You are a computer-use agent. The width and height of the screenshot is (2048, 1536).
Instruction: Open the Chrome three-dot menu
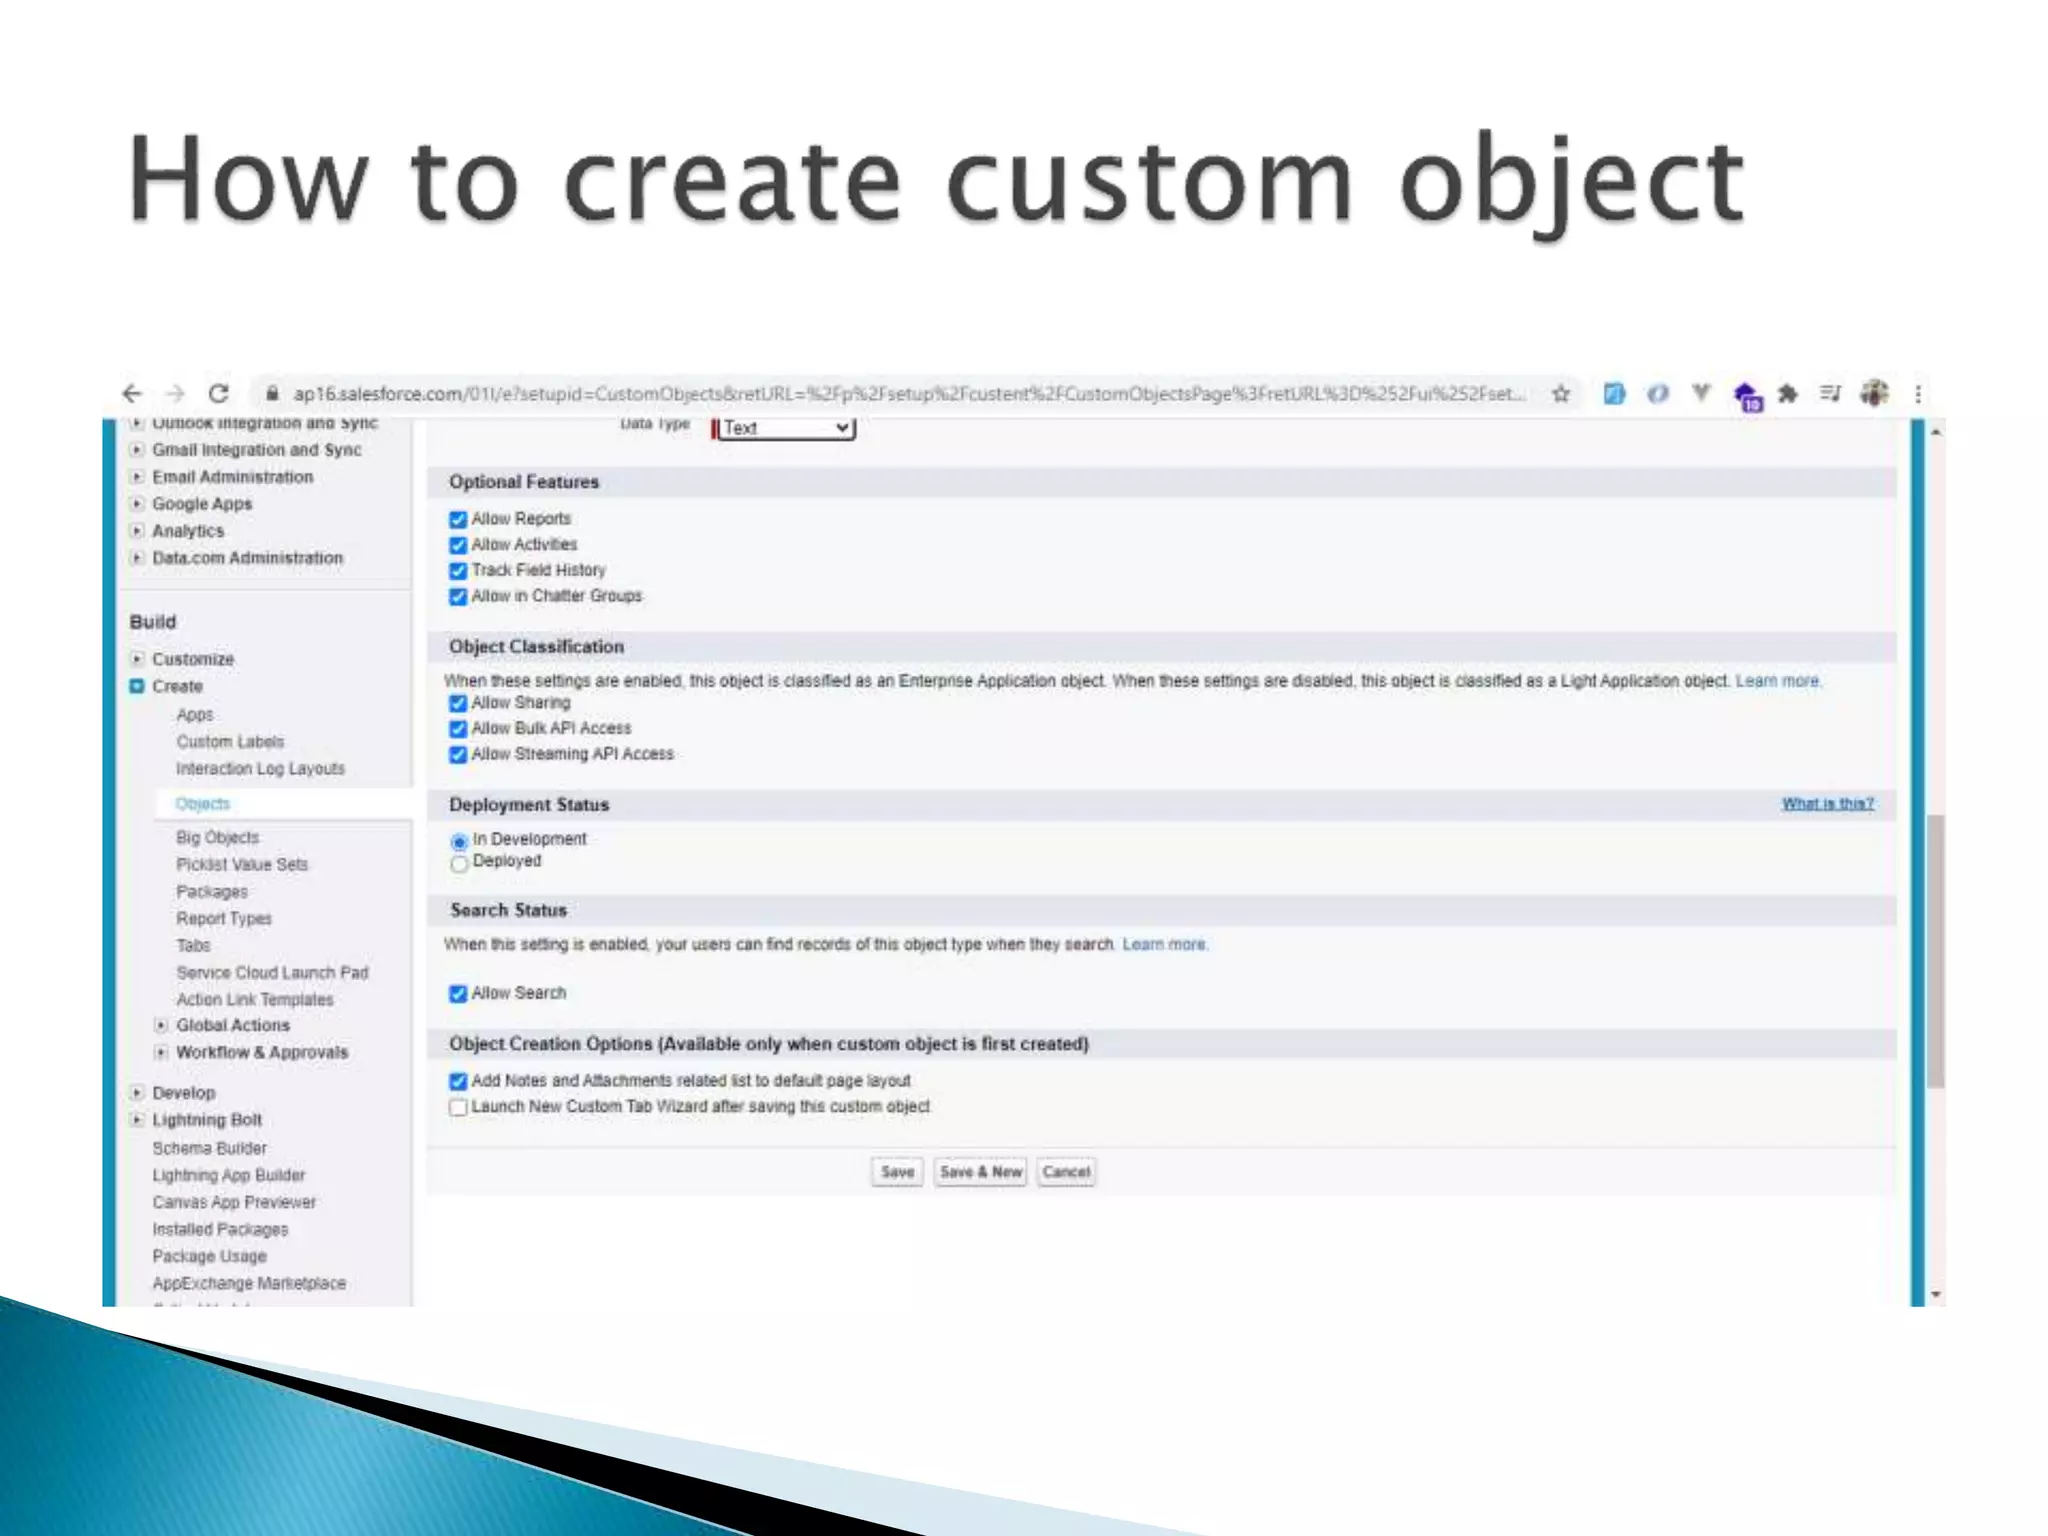tap(1918, 394)
